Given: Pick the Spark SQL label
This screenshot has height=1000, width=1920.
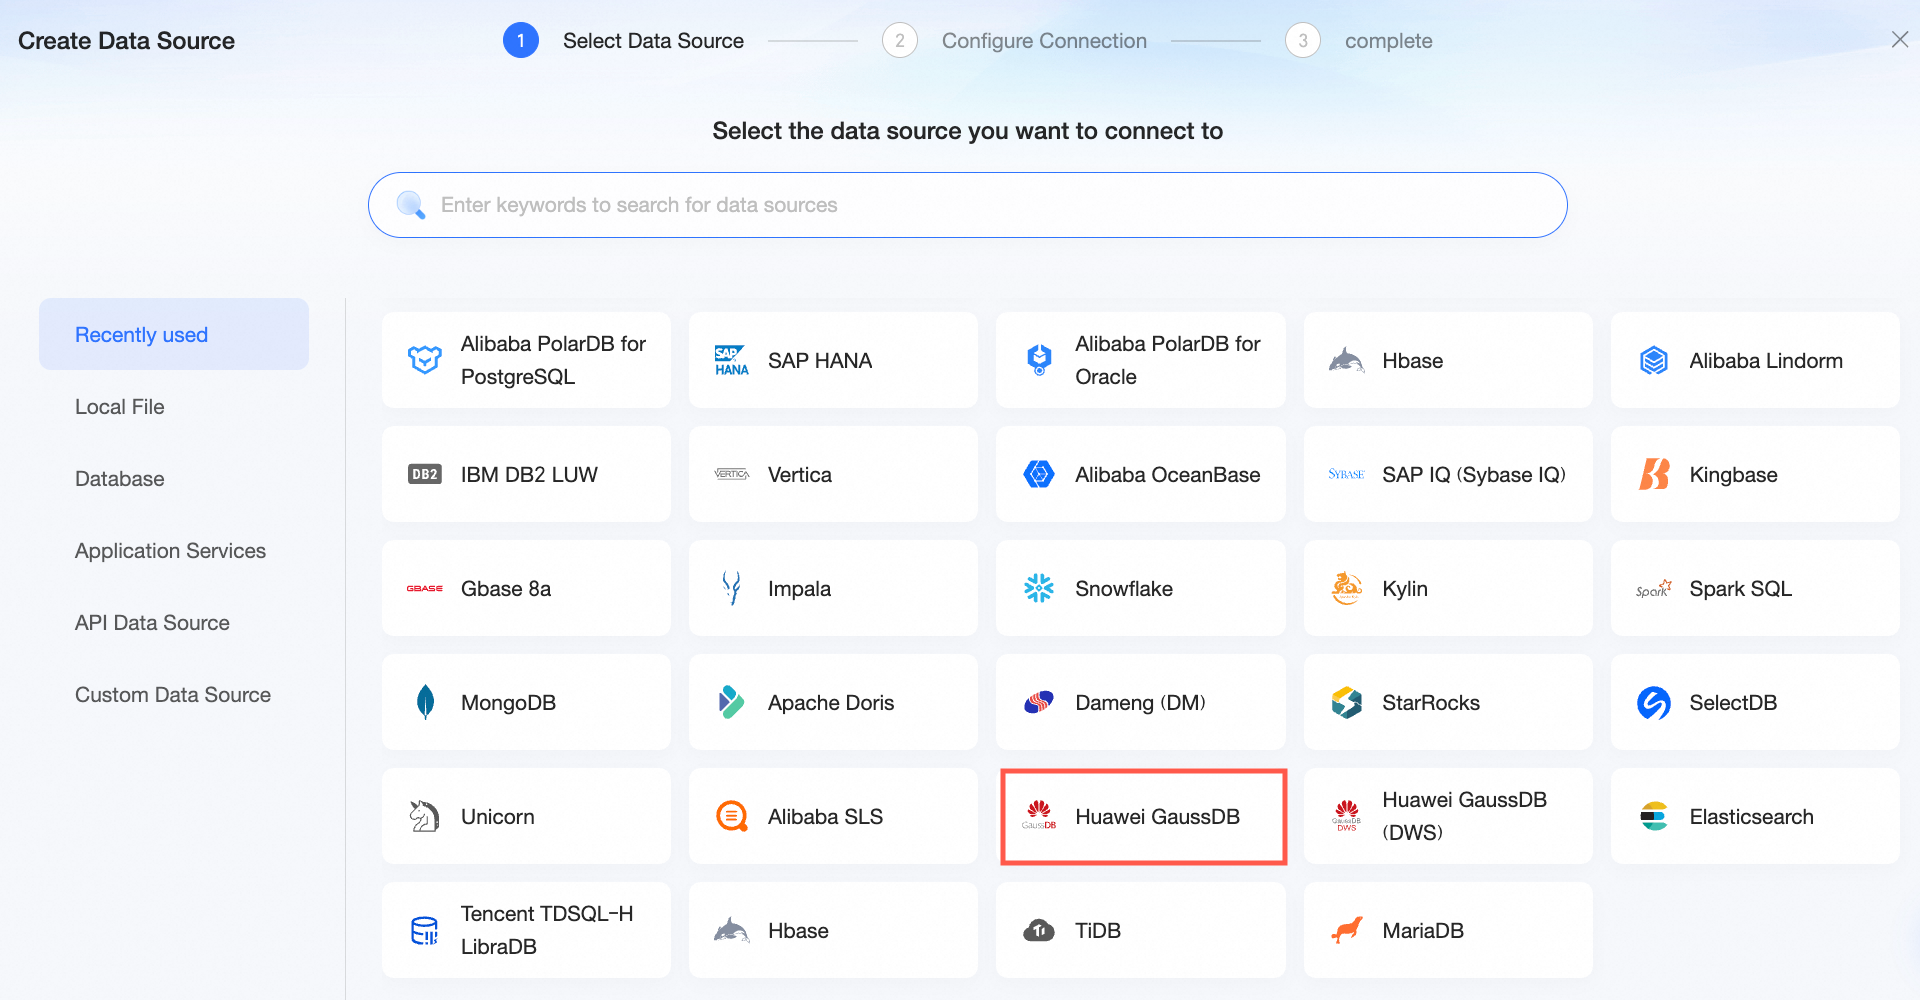Looking at the screenshot, I should (1740, 588).
